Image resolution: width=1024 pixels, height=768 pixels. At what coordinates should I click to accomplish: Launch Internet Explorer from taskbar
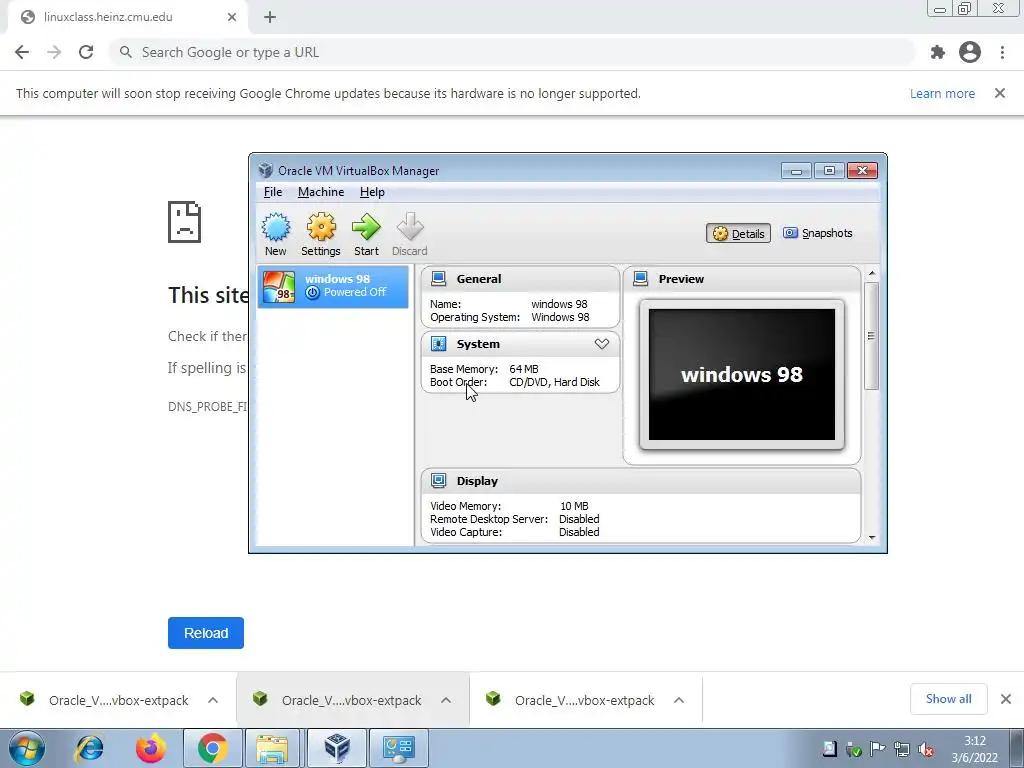(90, 748)
